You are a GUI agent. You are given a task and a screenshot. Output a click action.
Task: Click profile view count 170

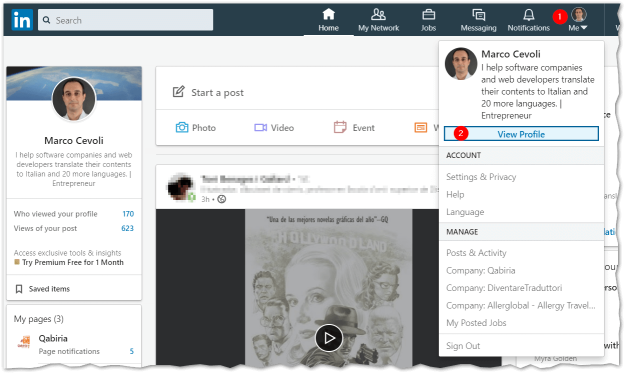point(128,214)
